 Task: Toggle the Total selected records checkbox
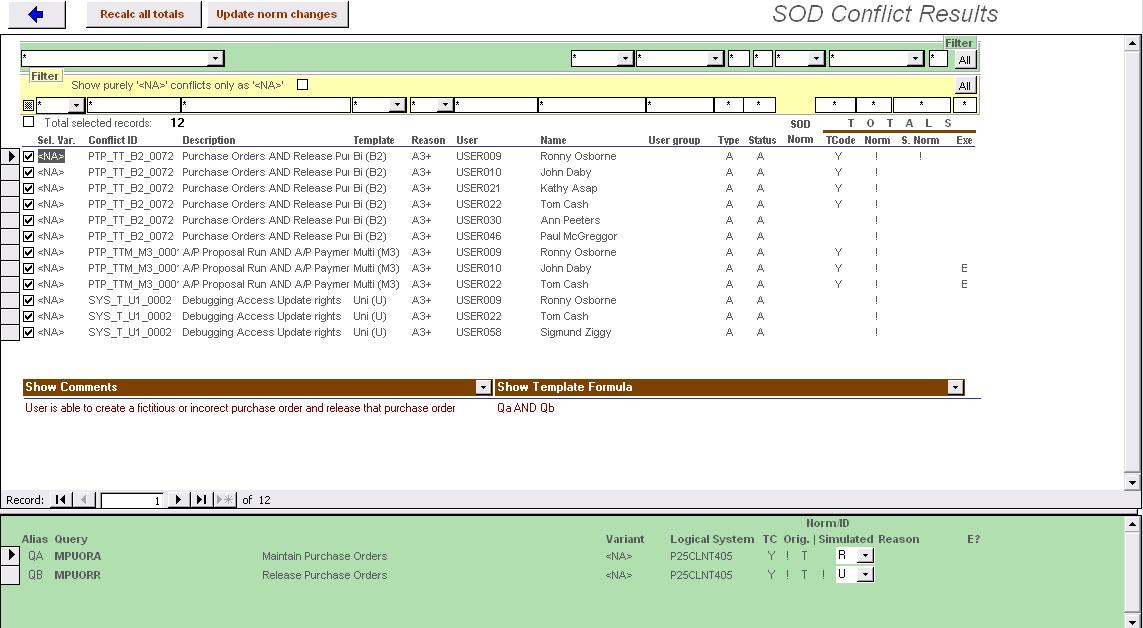(28, 122)
